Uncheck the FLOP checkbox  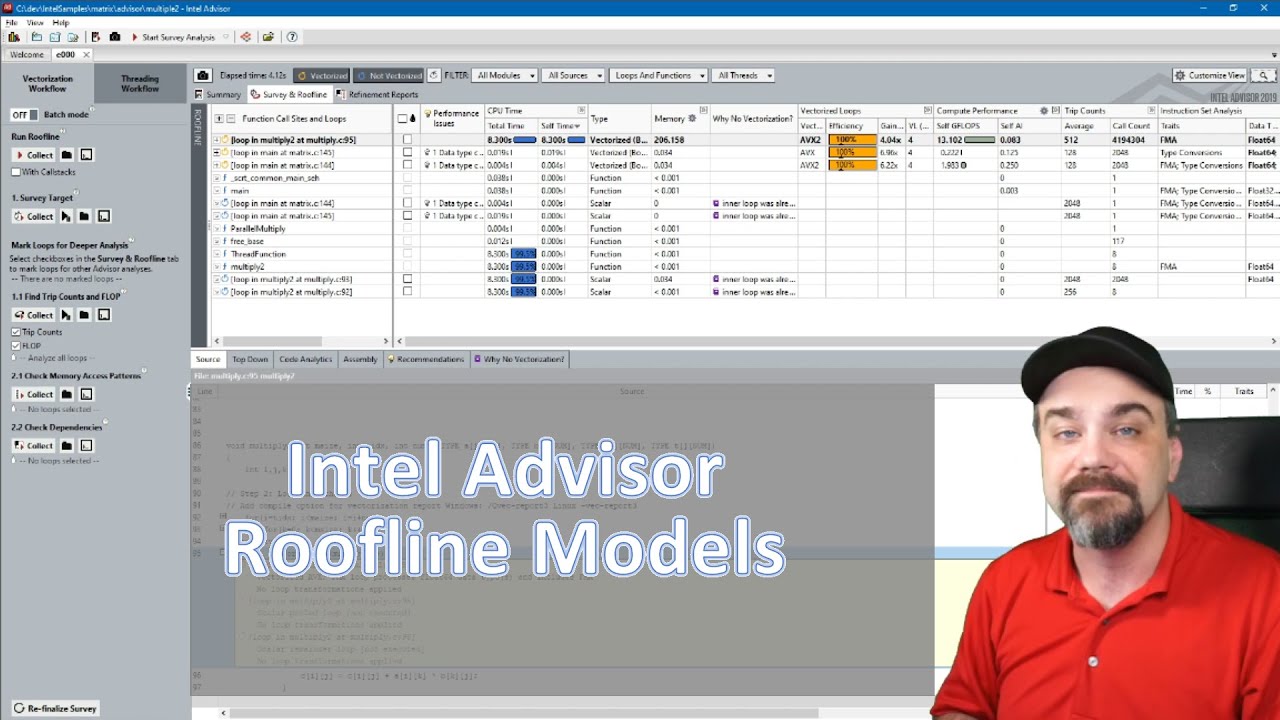coord(16,345)
